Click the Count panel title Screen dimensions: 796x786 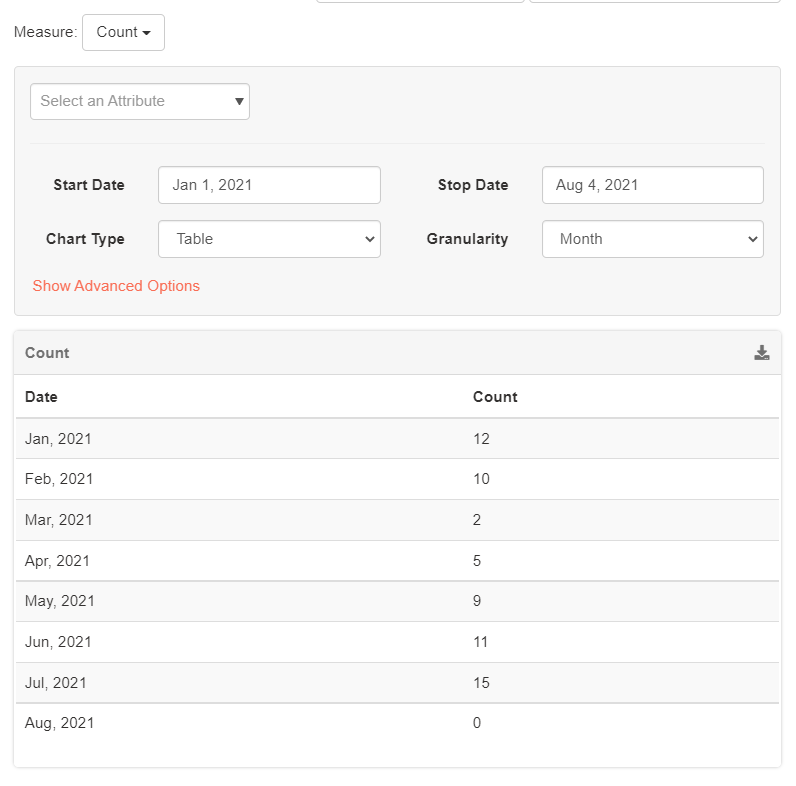point(47,353)
